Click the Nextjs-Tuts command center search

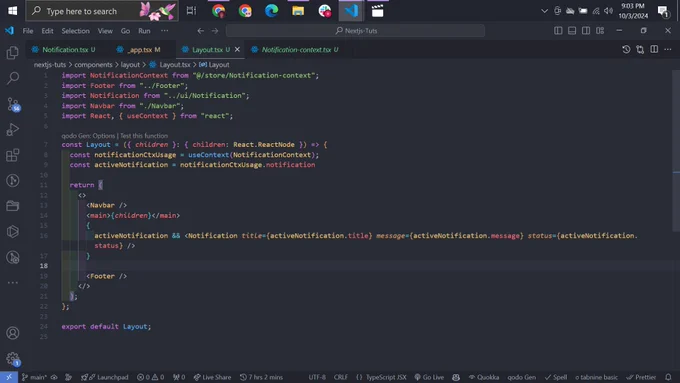click(x=356, y=31)
